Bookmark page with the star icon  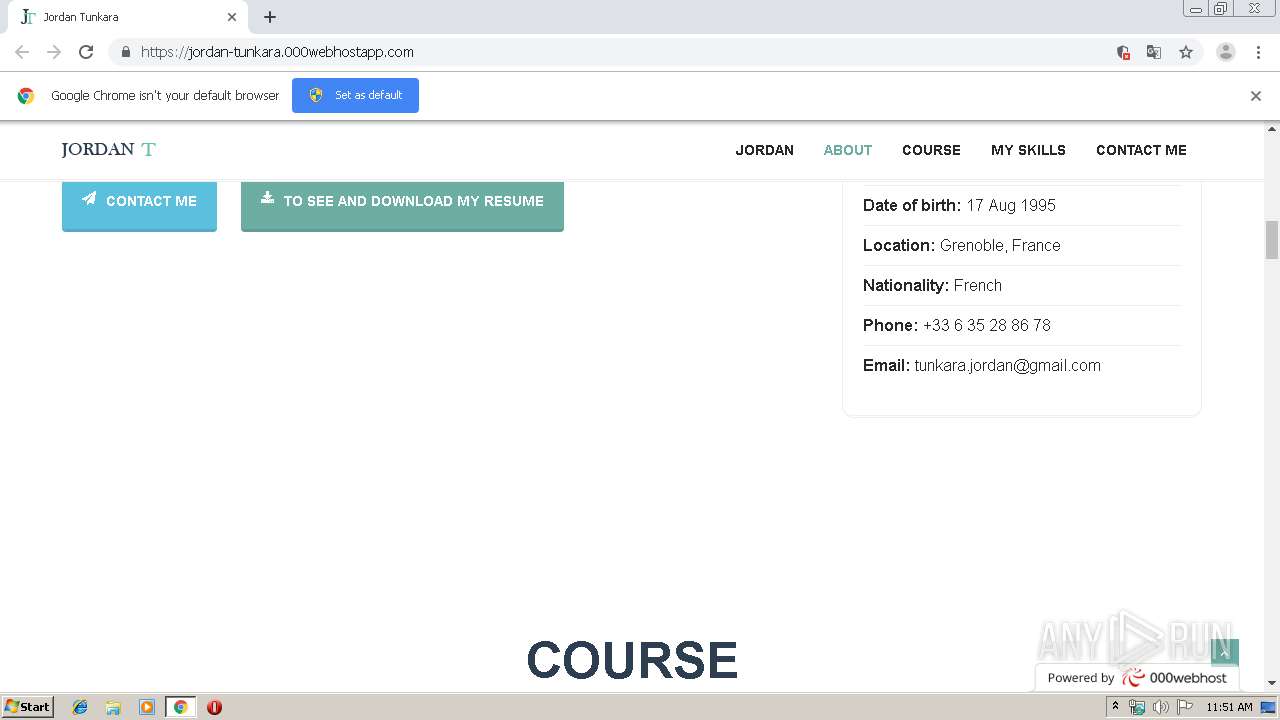1186,52
